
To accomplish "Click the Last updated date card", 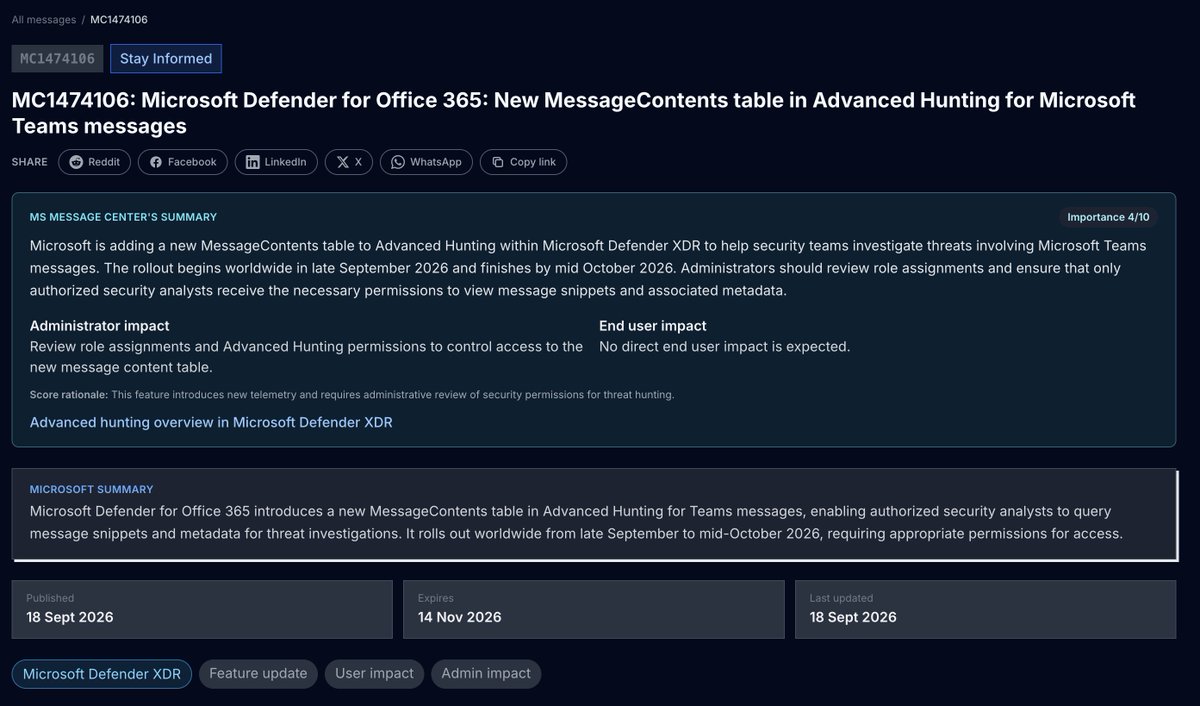I will (985, 608).
